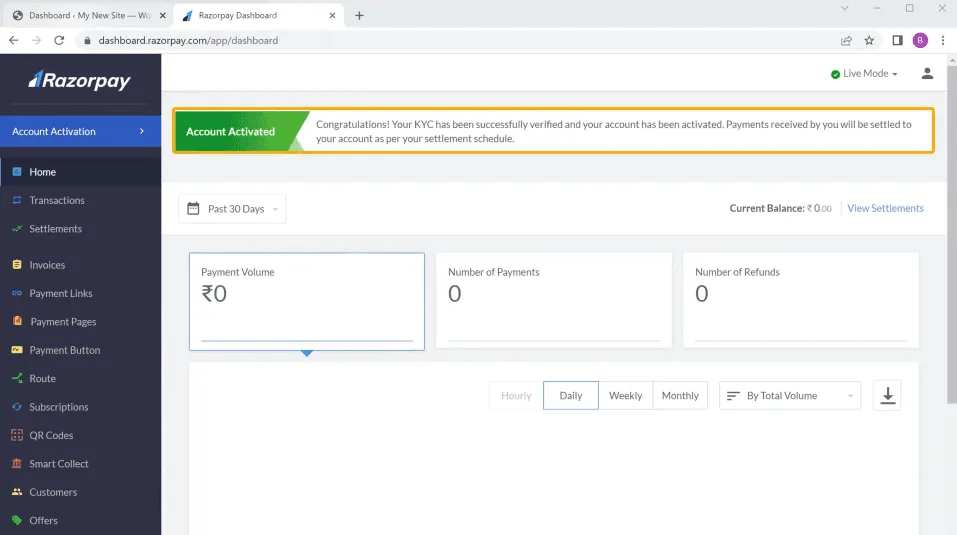Open Transactions in the sidebar

57,201
